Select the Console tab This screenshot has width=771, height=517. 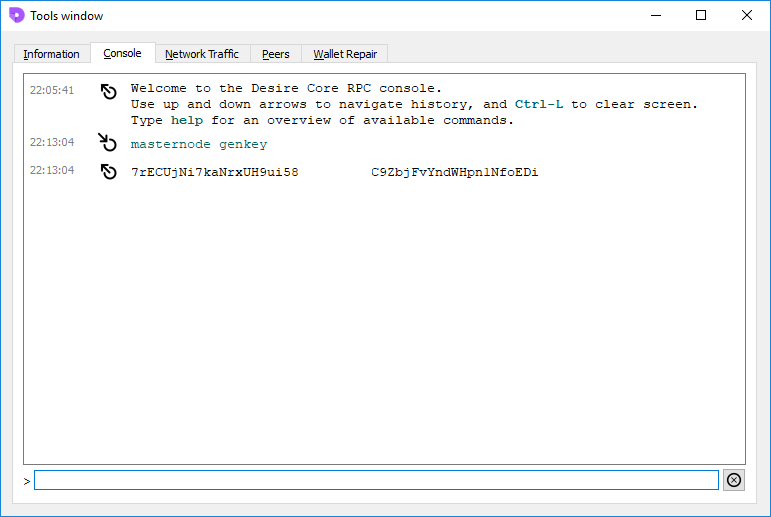pos(122,53)
